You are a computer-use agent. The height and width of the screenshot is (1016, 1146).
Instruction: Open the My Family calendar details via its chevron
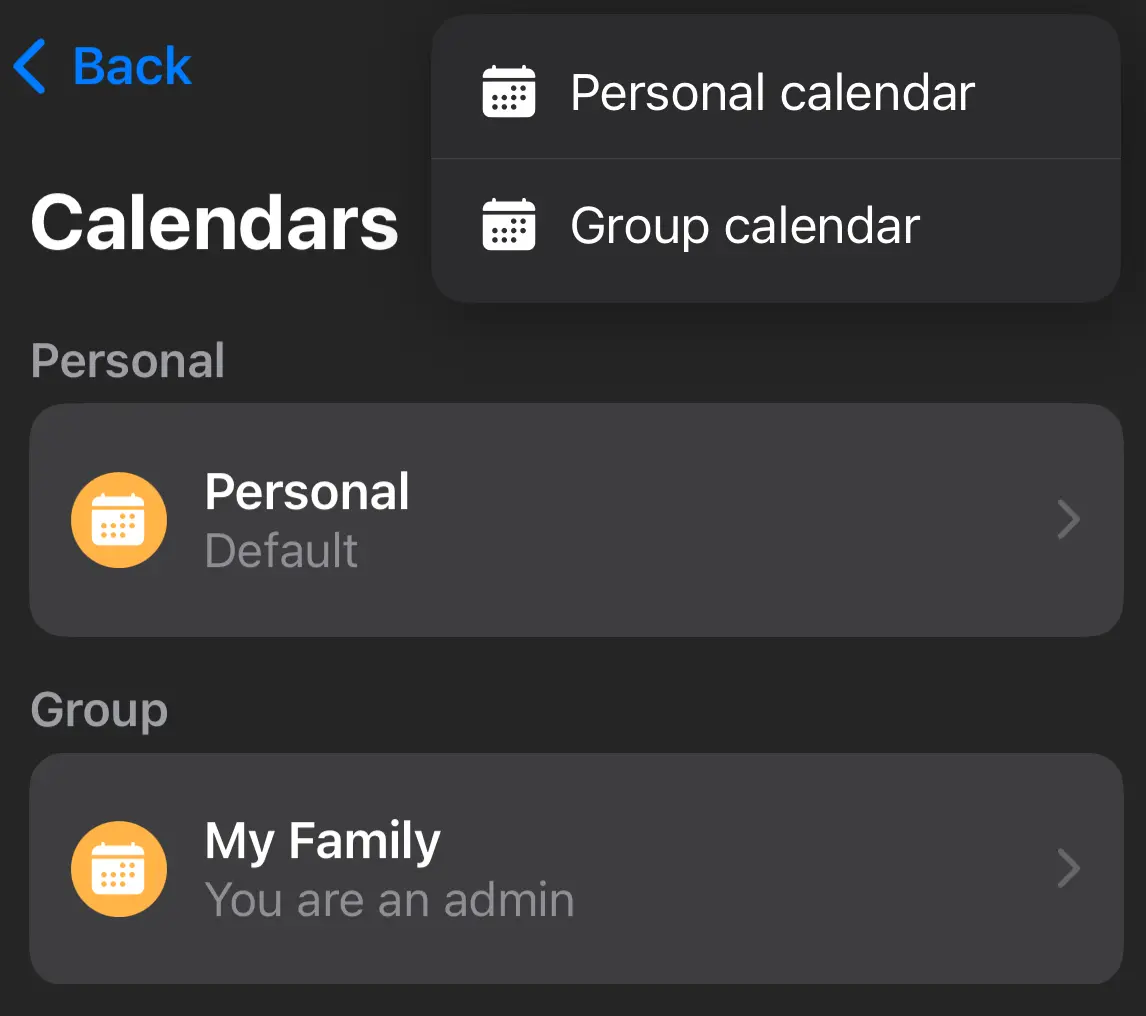coord(1068,868)
